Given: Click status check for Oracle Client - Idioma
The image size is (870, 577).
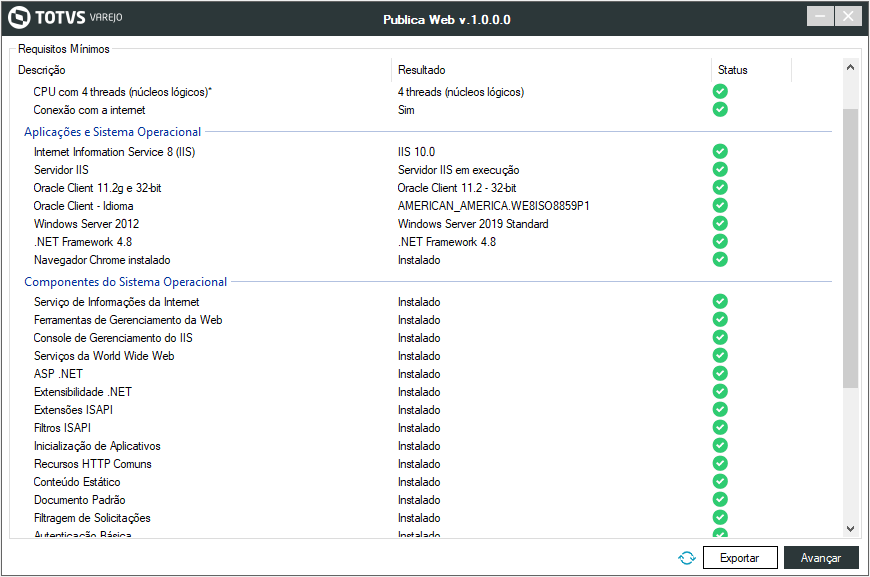Looking at the screenshot, I should (720, 205).
